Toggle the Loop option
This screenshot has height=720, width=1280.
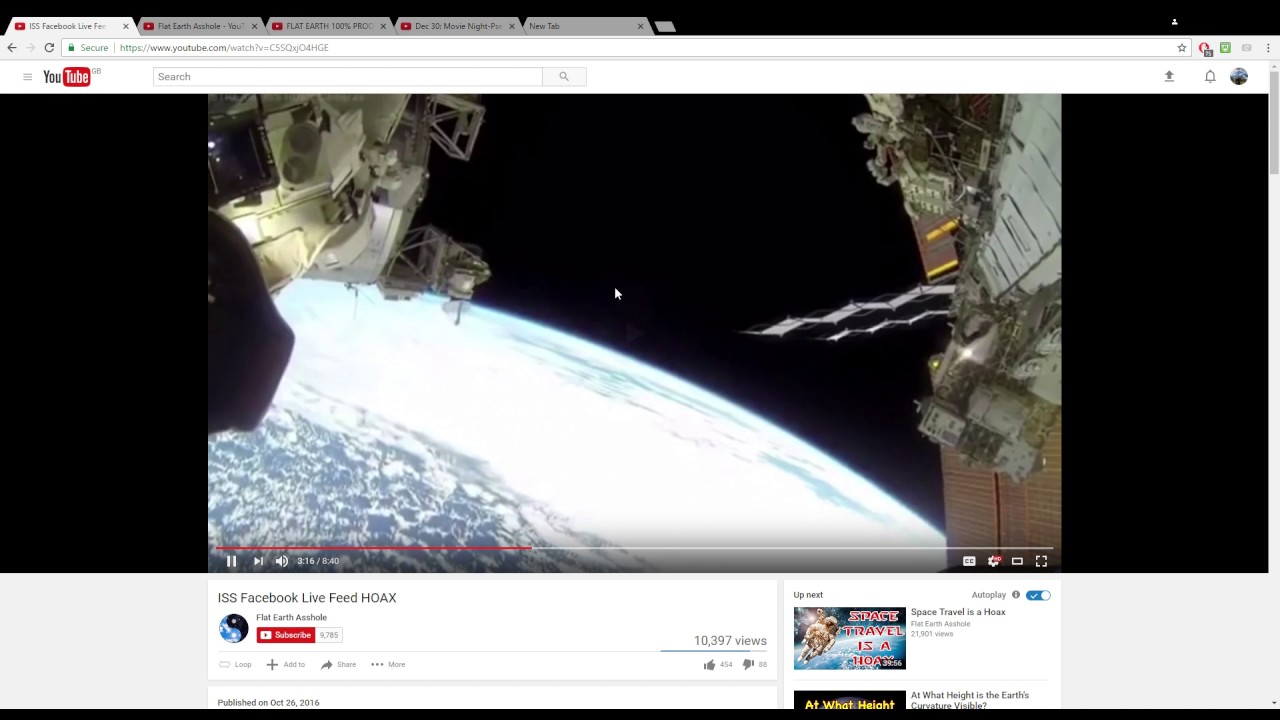(x=235, y=664)
